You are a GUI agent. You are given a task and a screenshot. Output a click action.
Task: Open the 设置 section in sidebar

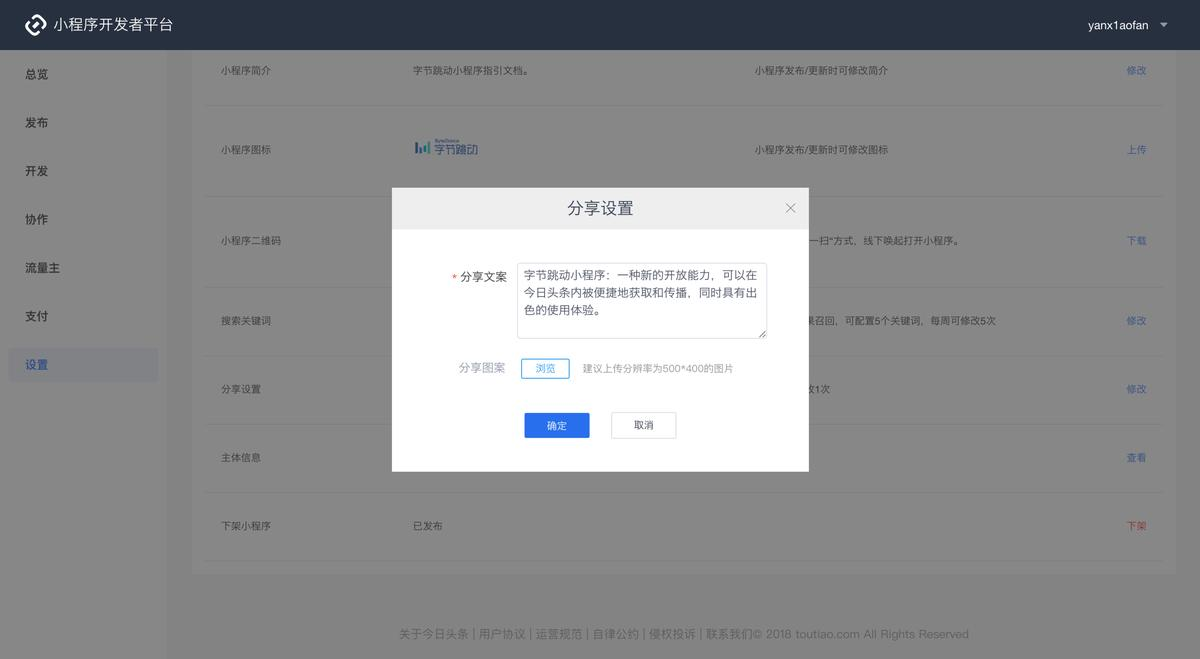pyautogui.click(x=36, y=364)
